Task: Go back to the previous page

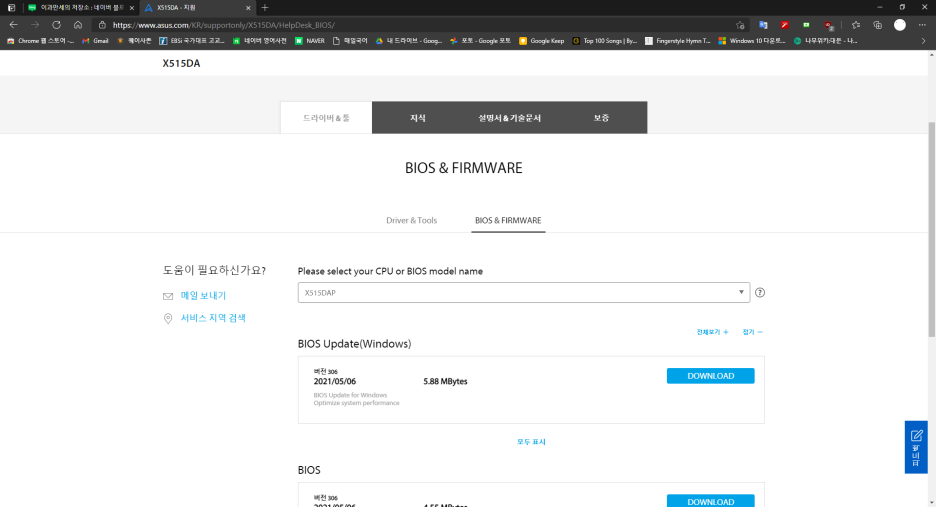Action: 13,25
